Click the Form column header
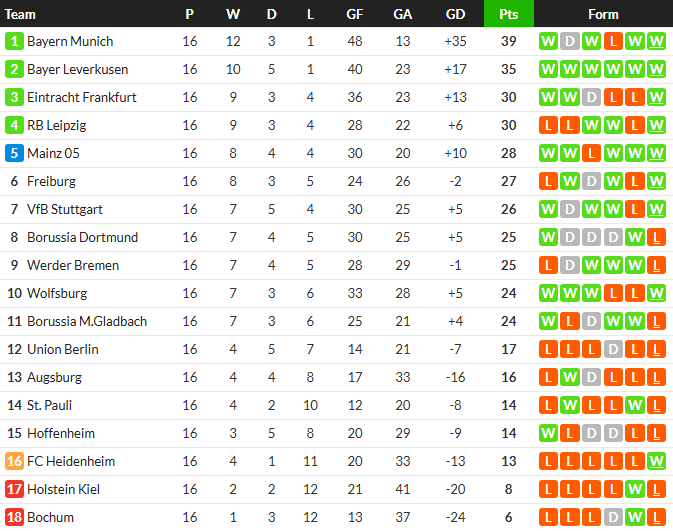Image resolution: width=673 pixels, height=531 pixels. pos(603,14)
